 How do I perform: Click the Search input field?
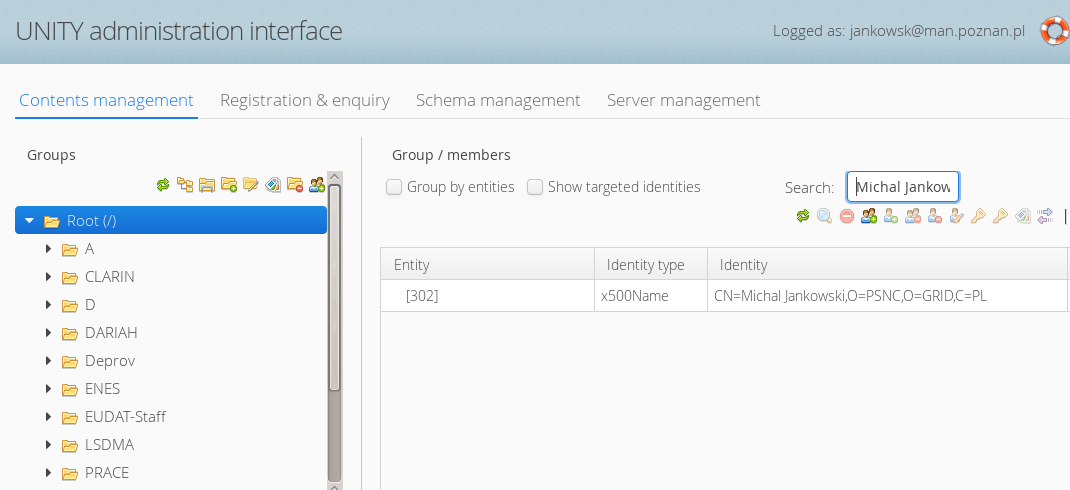tap(903, 187)
